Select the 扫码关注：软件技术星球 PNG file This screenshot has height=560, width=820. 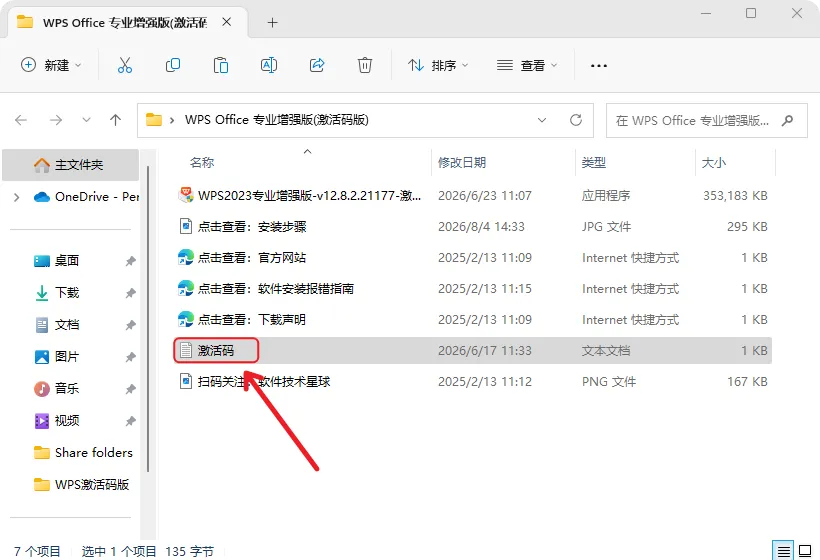pyautogui.click(x=473, y=382)
